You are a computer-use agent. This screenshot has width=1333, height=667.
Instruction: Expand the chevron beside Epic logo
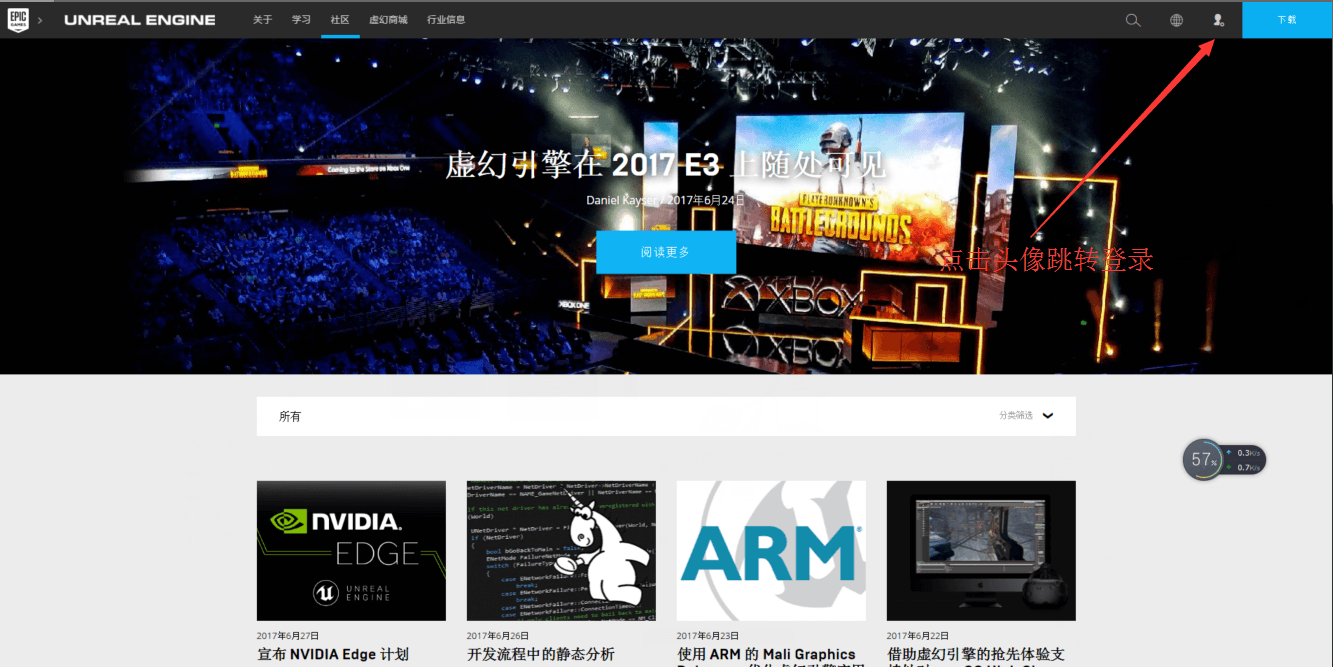point(40,20)
